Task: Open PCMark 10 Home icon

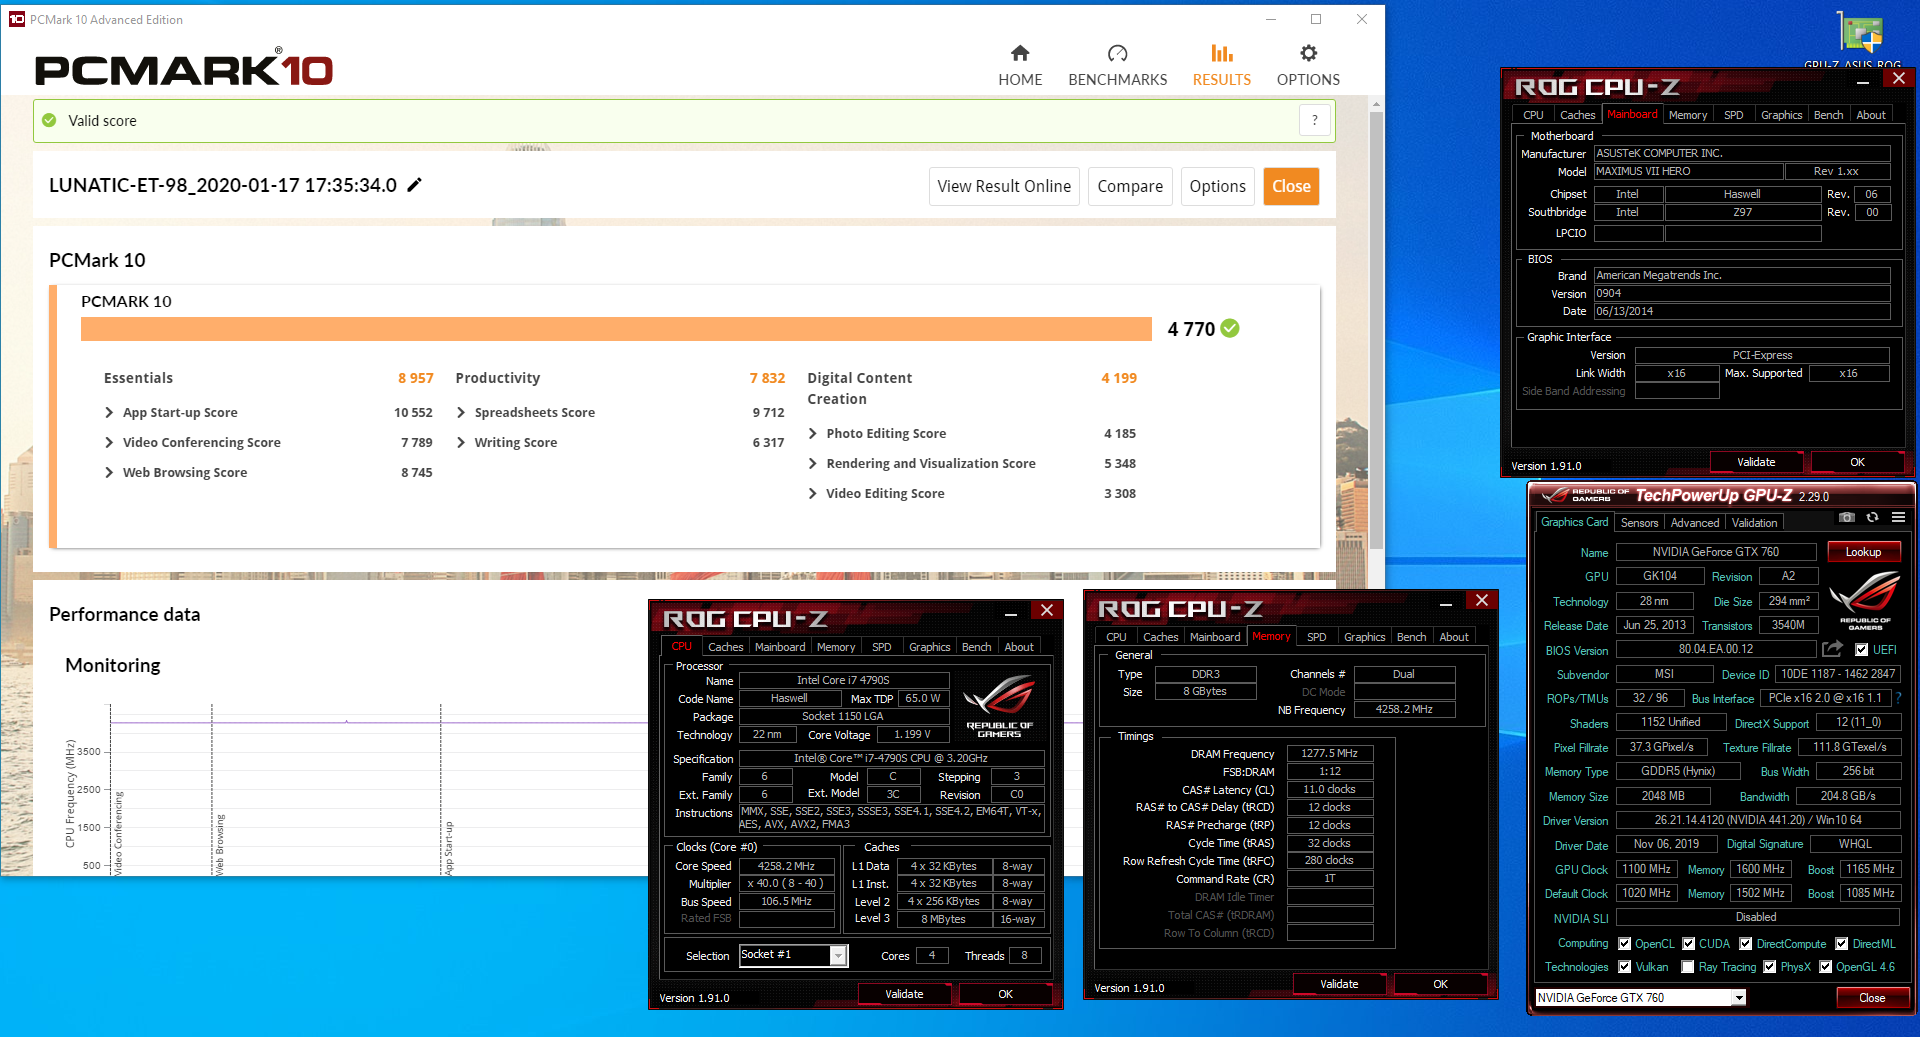Action: [1020, 53]
